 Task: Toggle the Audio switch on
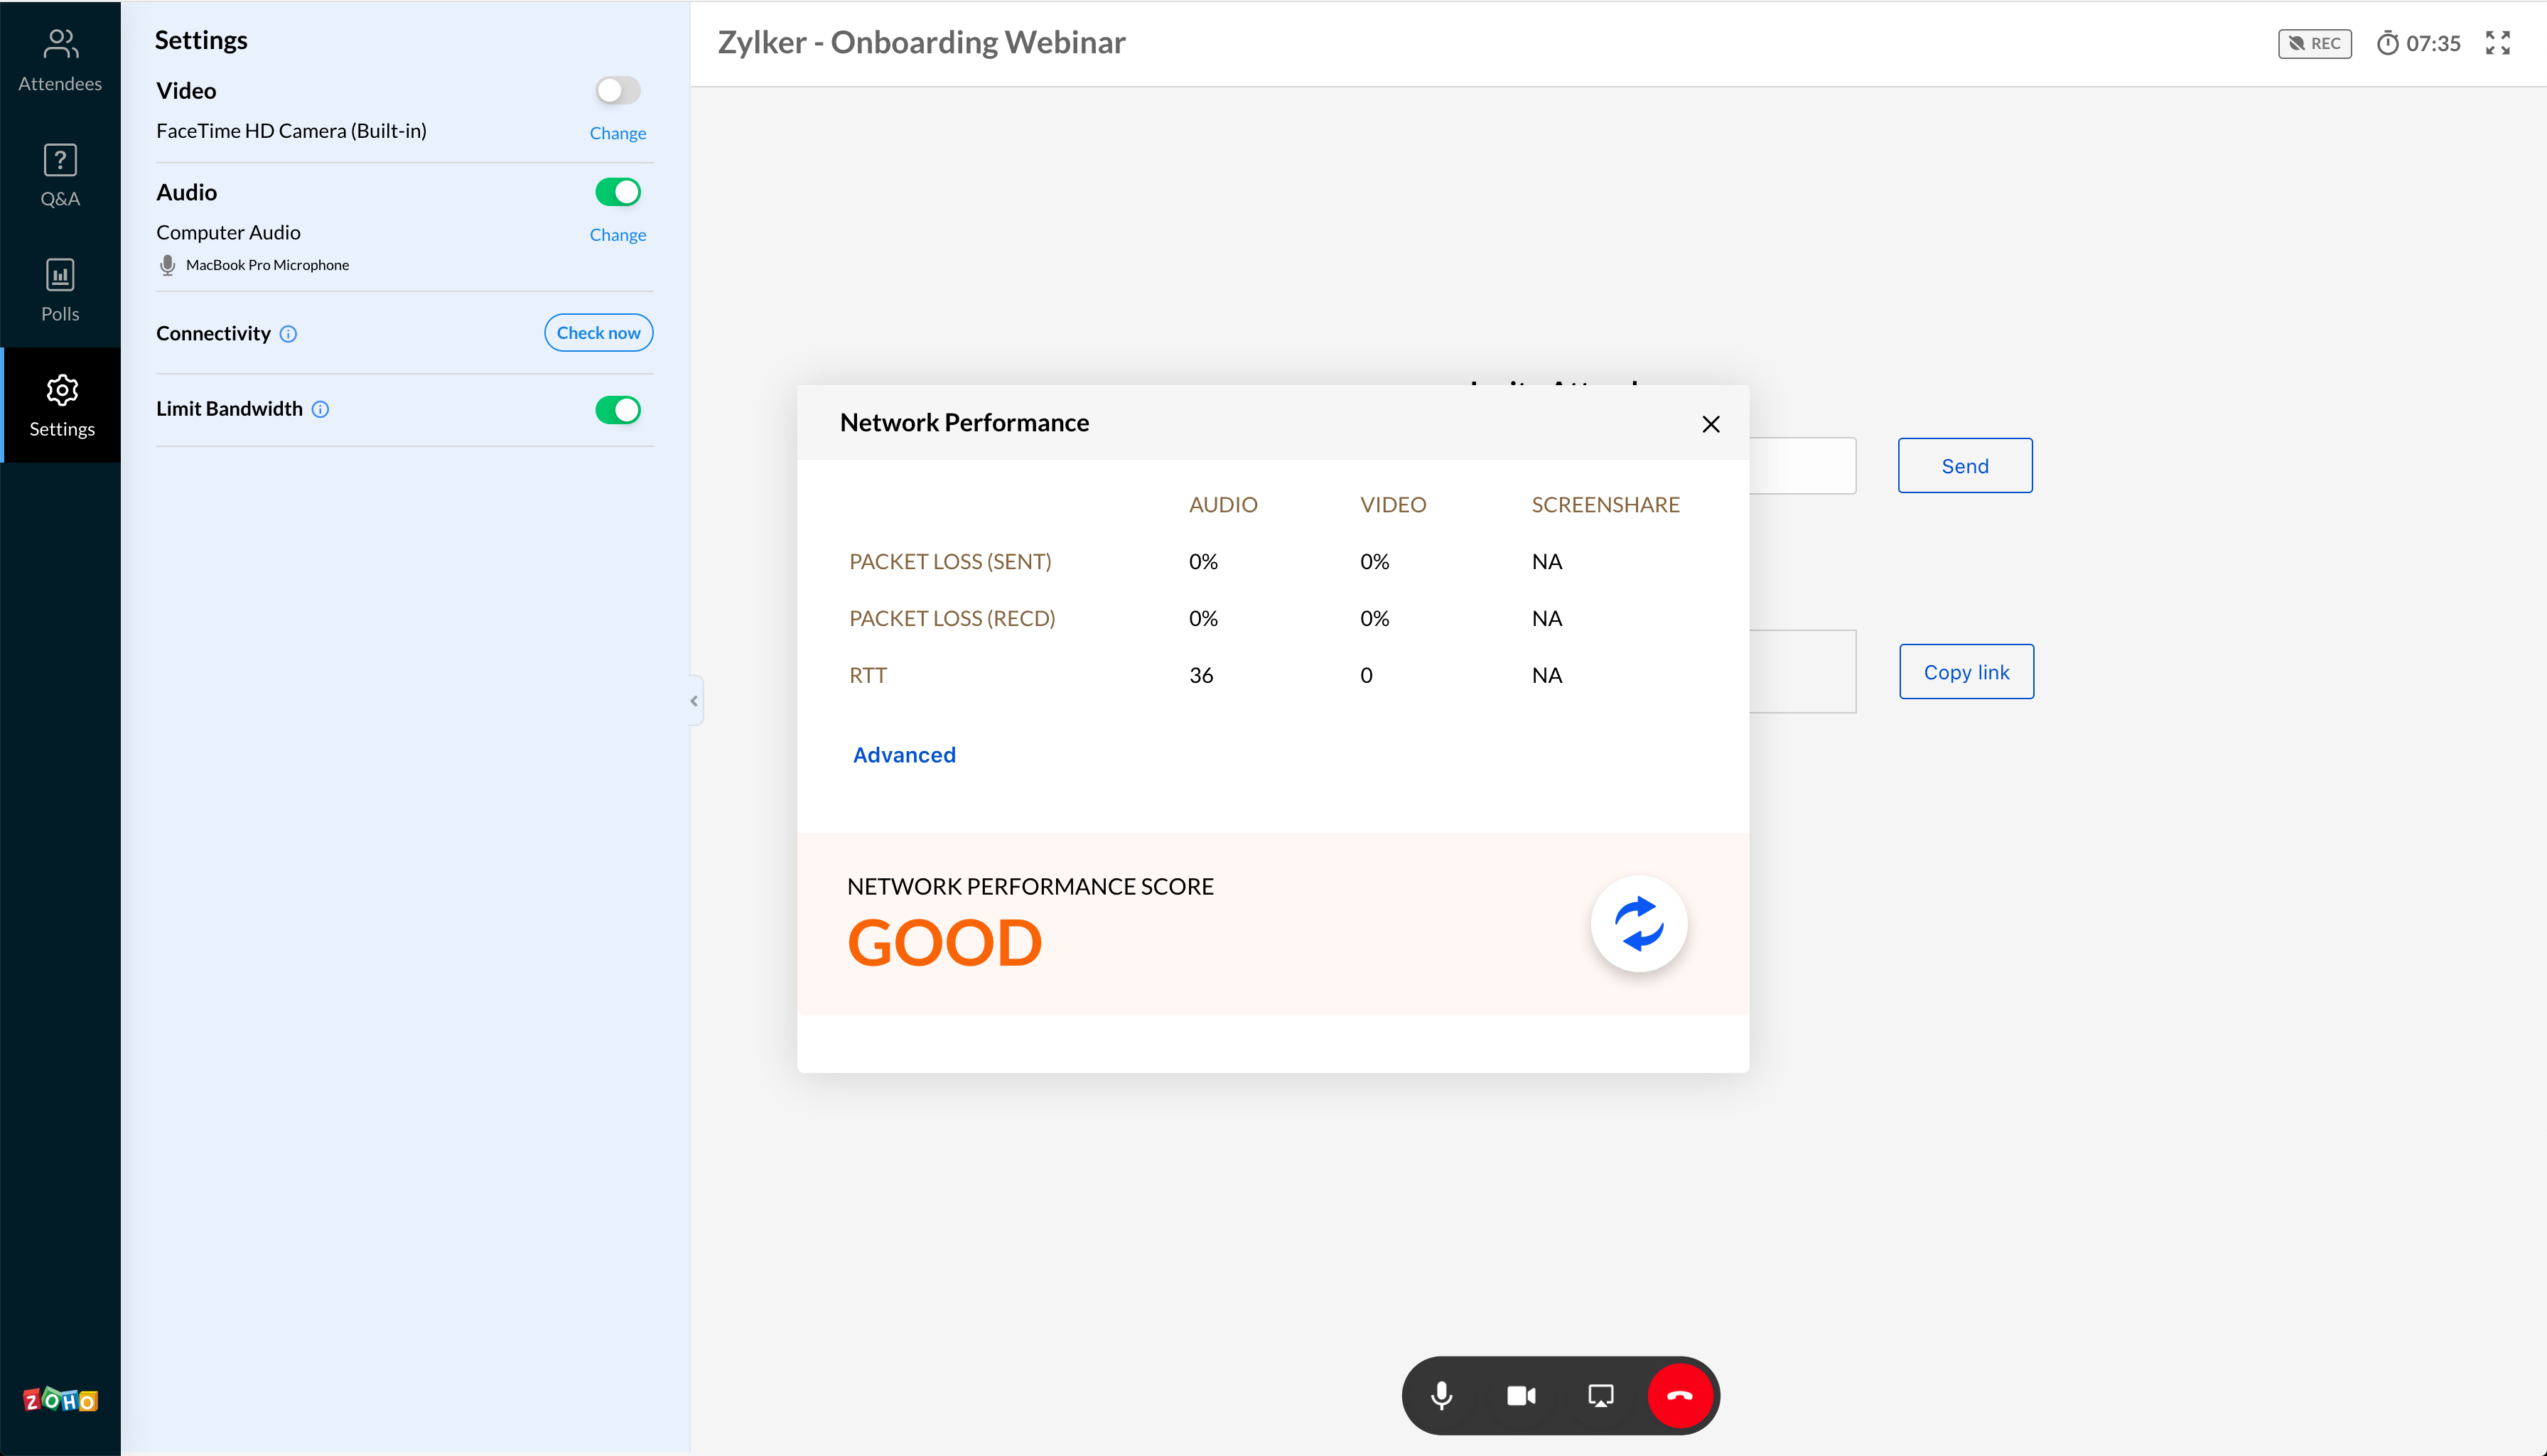pos(618,189)
